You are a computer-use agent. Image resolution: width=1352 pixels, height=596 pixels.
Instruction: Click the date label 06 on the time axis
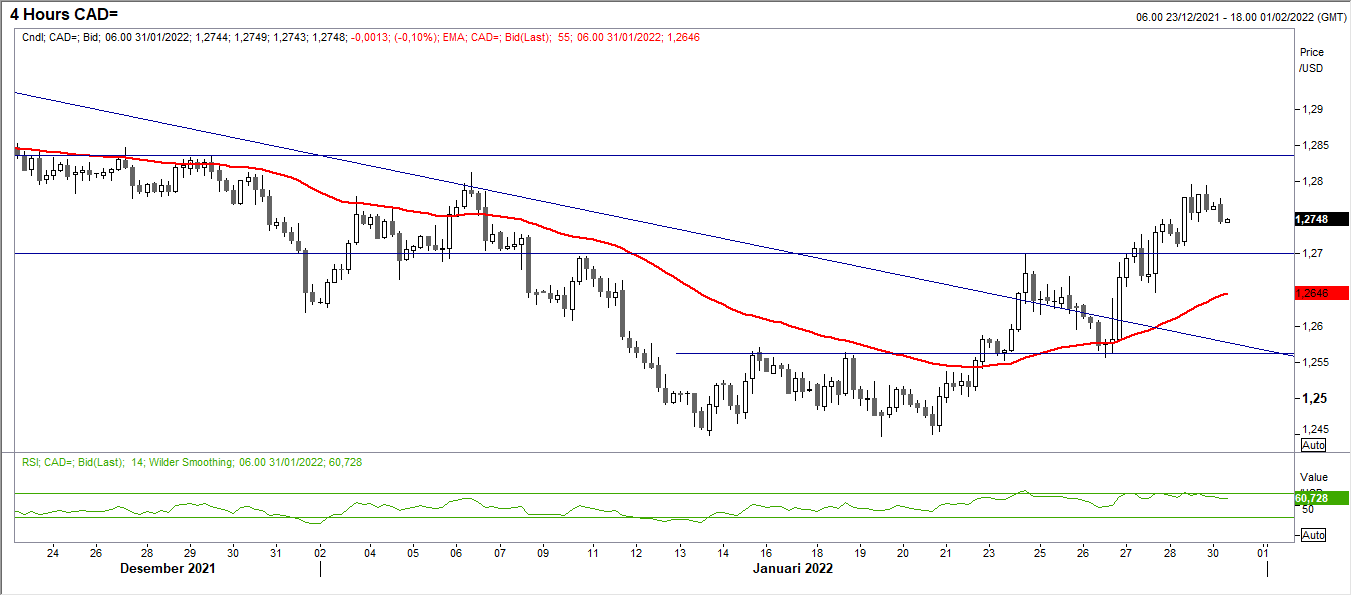(x=455, y=553)
